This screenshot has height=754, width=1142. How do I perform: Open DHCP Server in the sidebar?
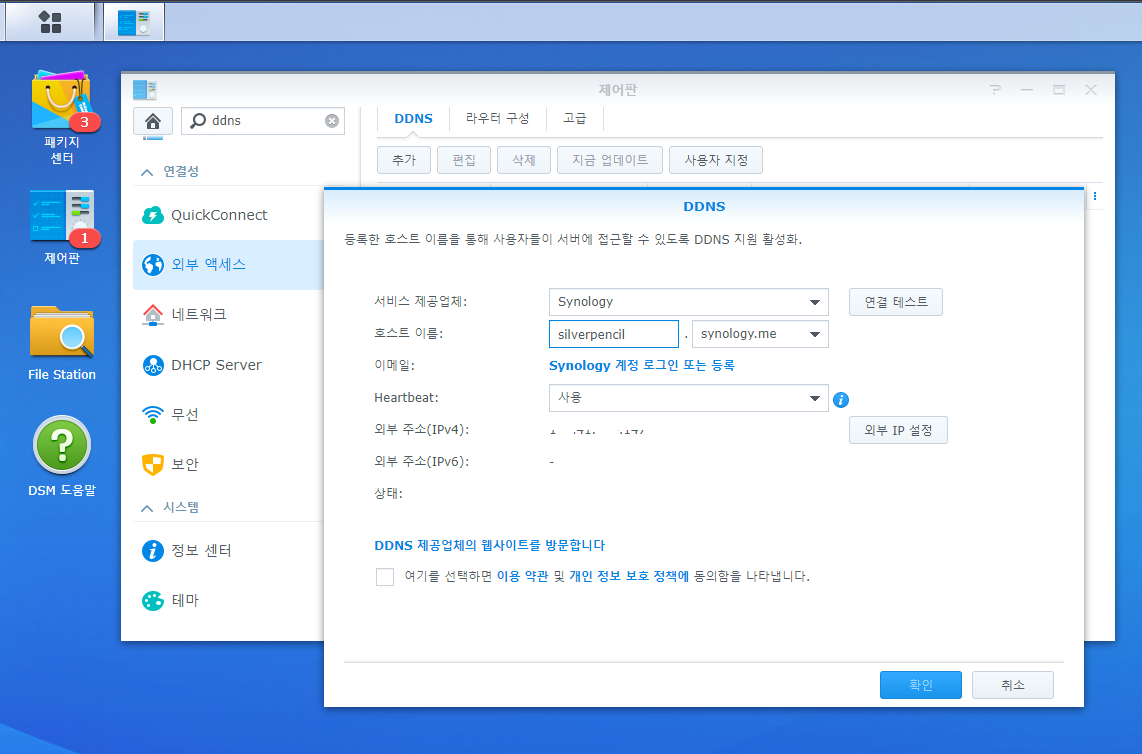point(228,365)
